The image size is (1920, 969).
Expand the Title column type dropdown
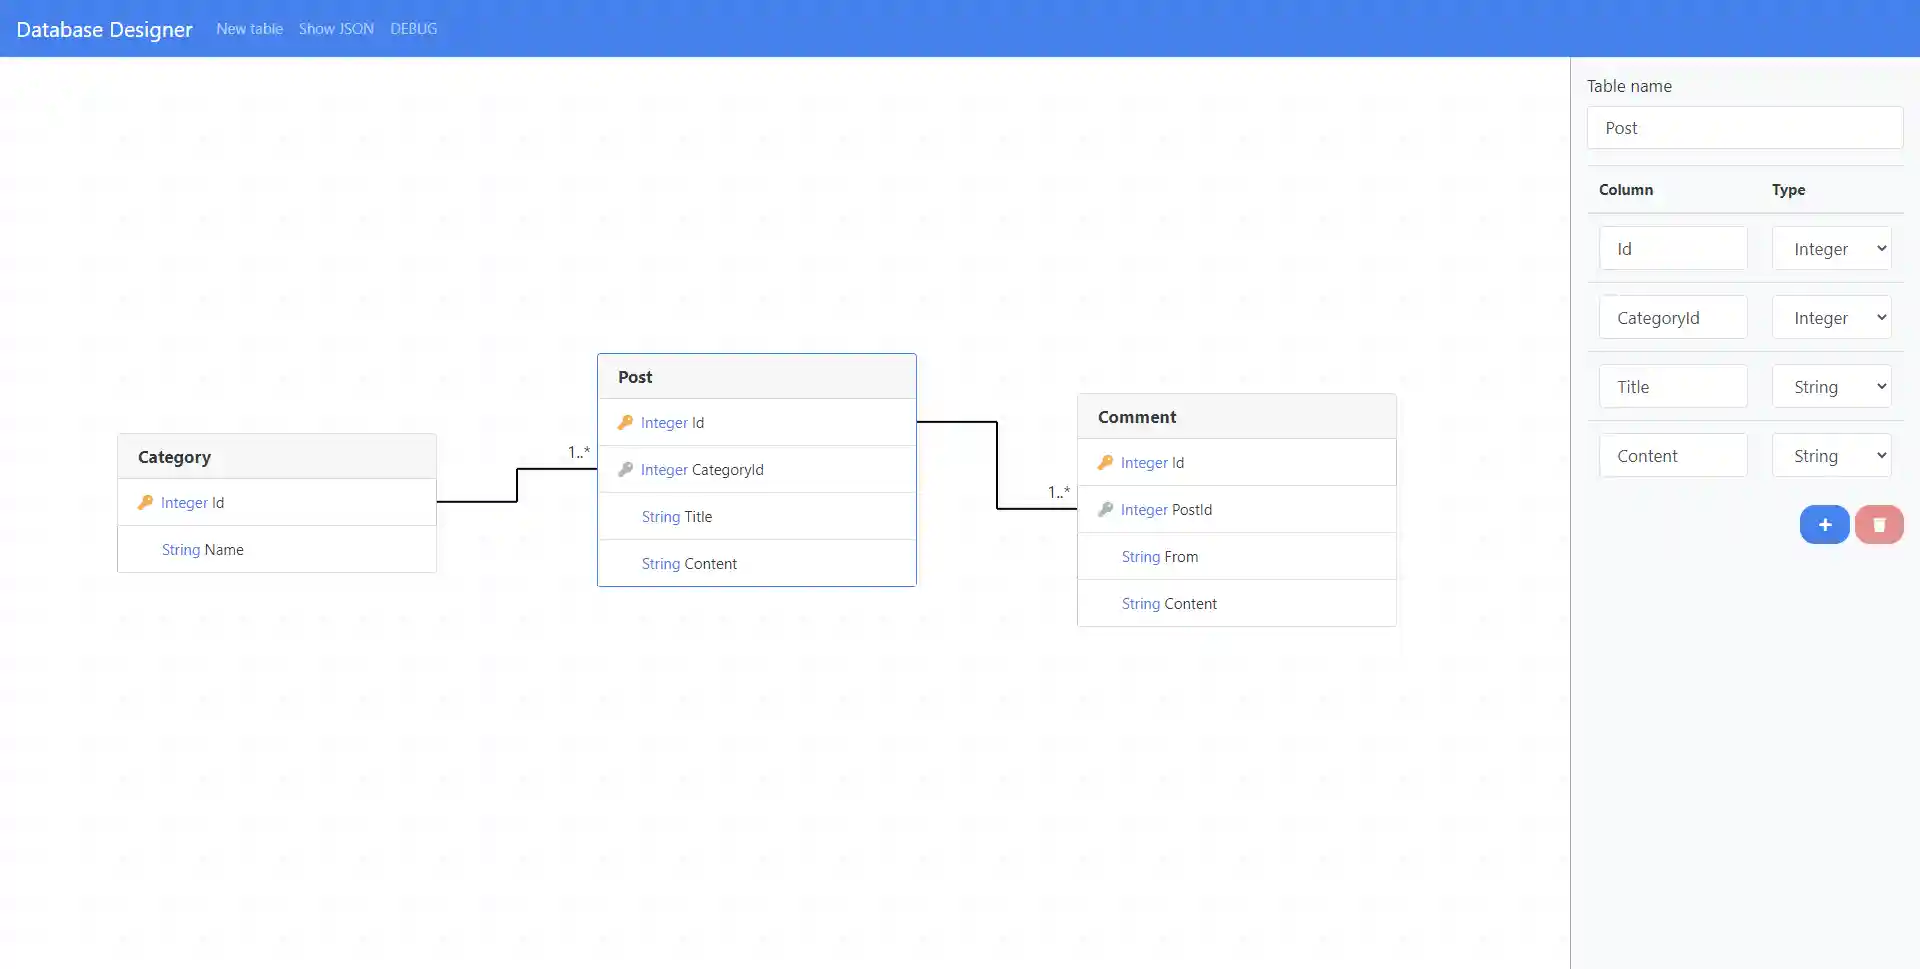1831,387
